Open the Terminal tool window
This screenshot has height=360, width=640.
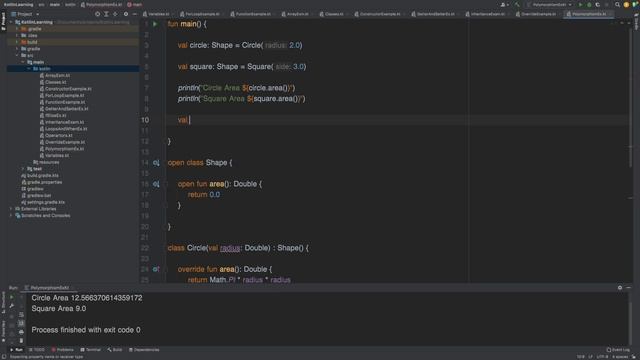click(90, 350)
